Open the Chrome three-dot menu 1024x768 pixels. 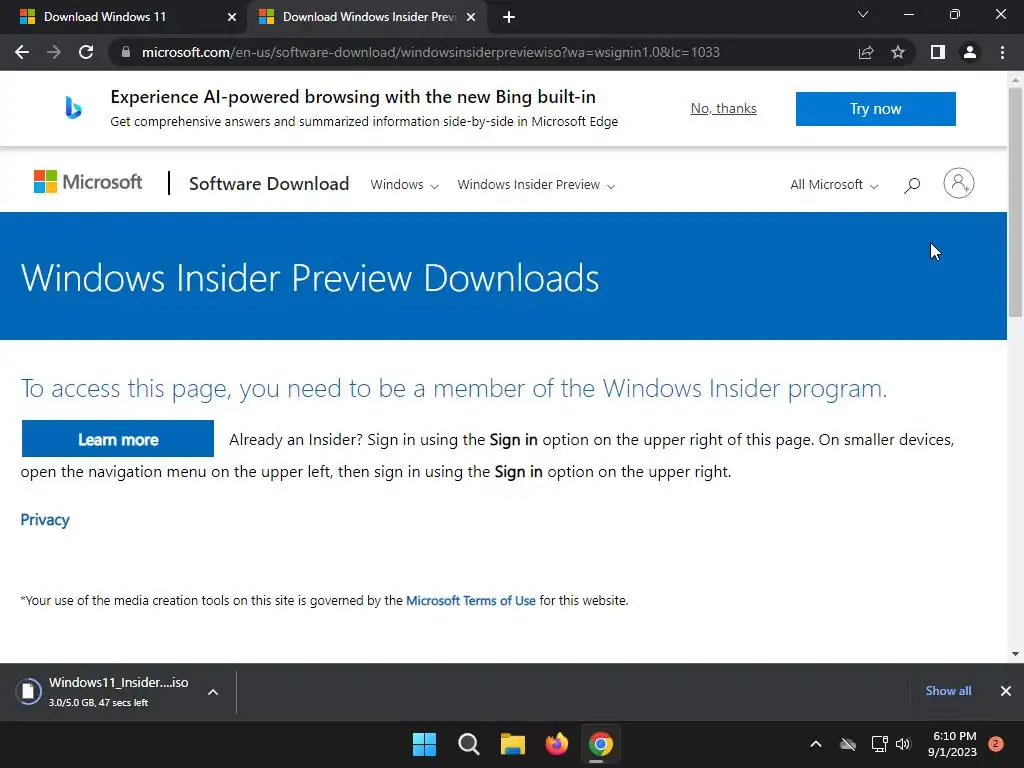1002,52
